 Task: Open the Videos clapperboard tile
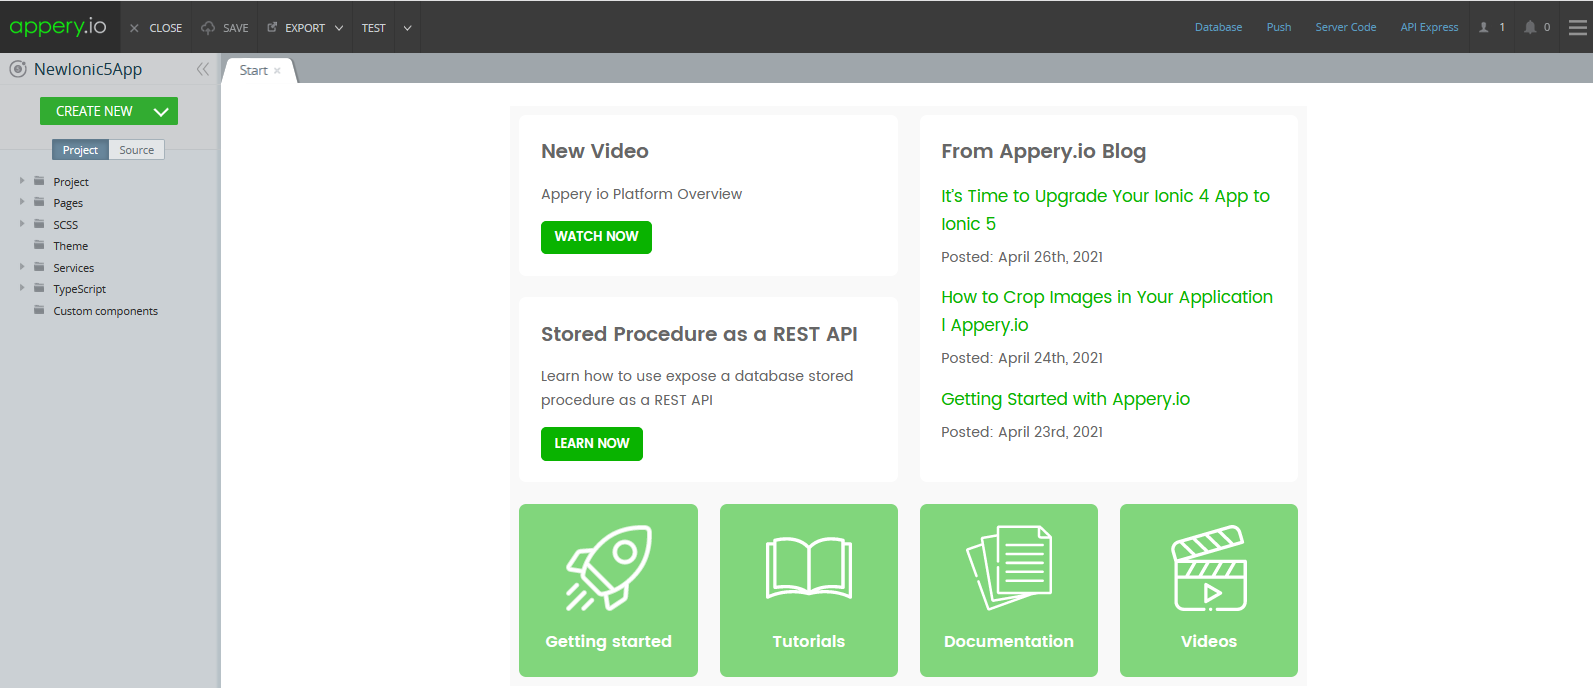click(1209, 590)
